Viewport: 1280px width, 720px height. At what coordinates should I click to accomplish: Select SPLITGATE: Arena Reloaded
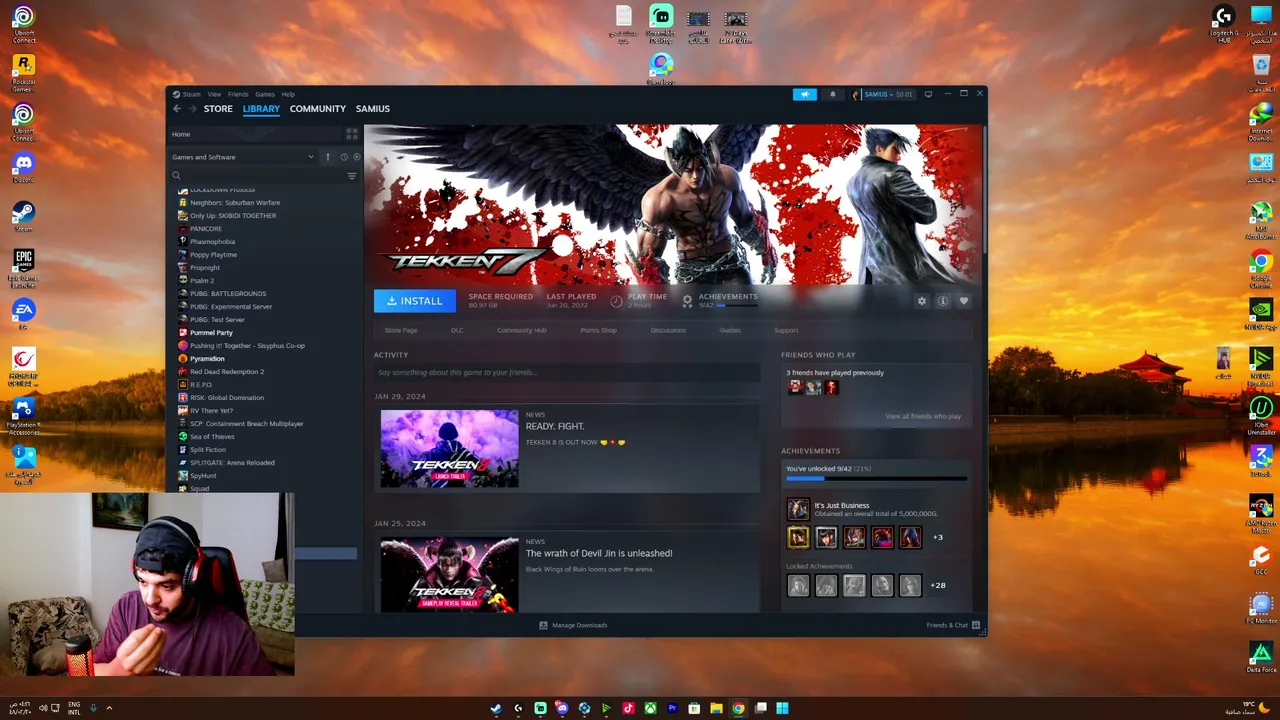(232, 463)
